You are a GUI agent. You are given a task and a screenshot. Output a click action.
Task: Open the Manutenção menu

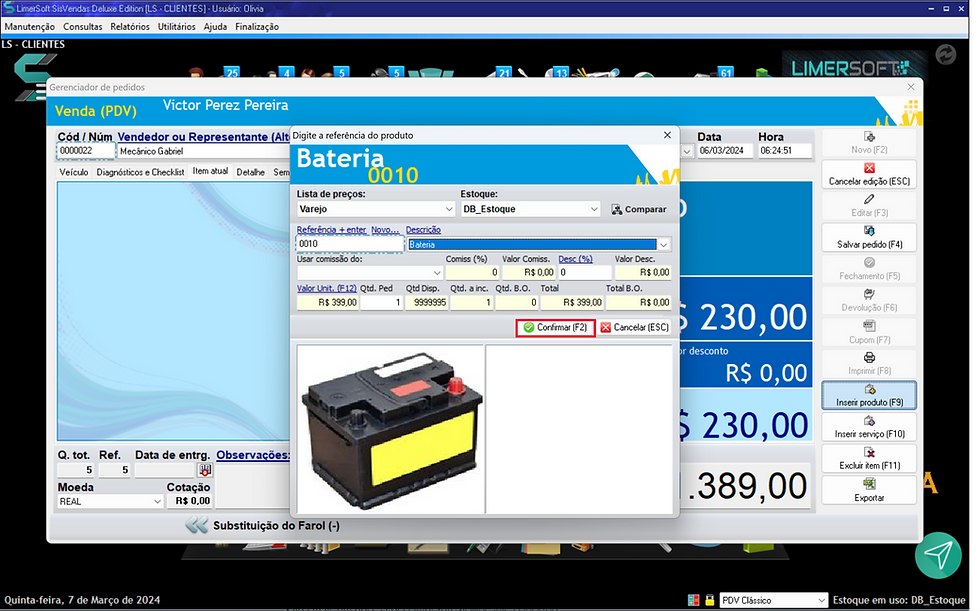(29, 27)
